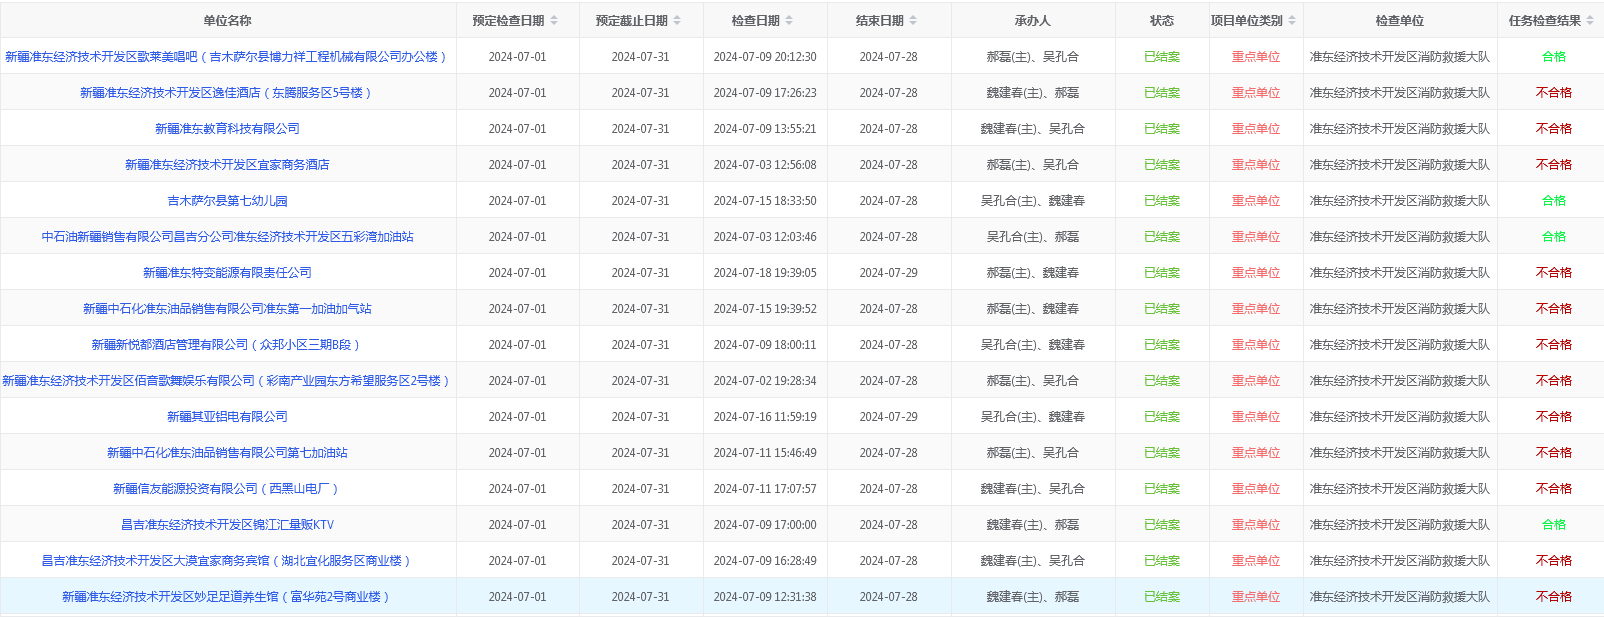Click the 妙足足道养生馆 unit link
1604x617 pixels.
point(227,597)
